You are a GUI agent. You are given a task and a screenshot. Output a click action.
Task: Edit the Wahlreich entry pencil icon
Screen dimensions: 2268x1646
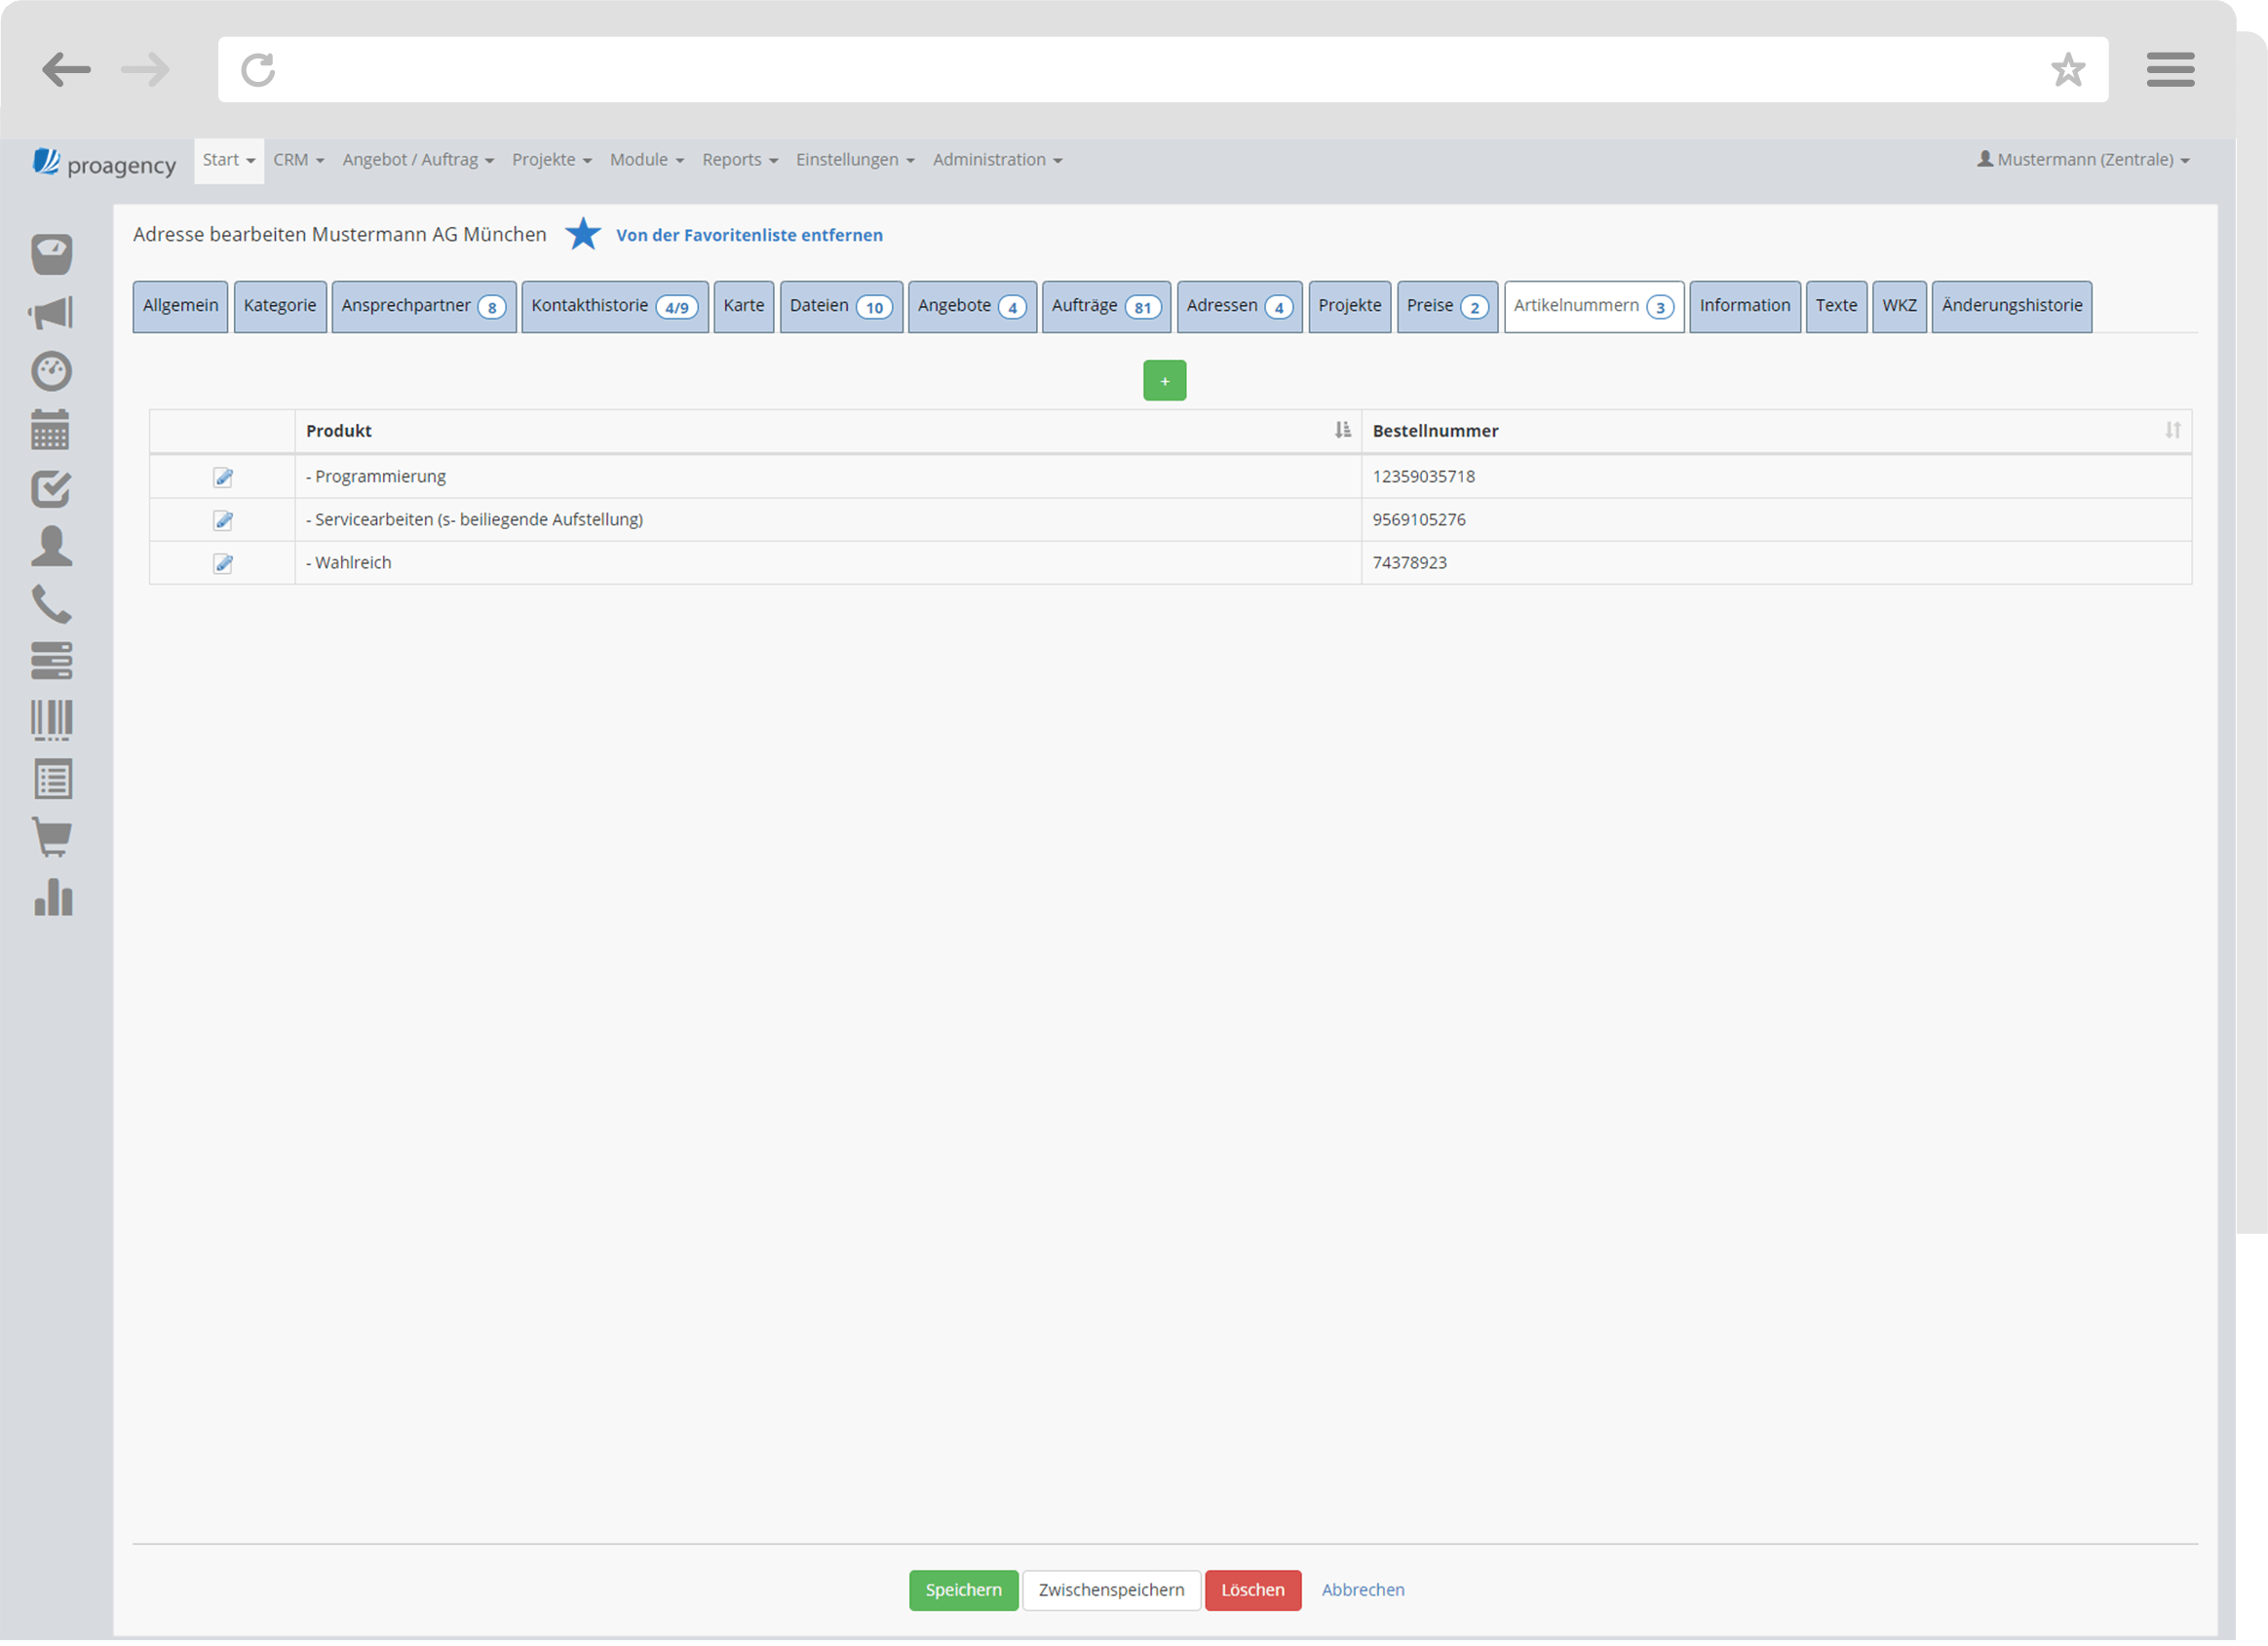[223, 563]
